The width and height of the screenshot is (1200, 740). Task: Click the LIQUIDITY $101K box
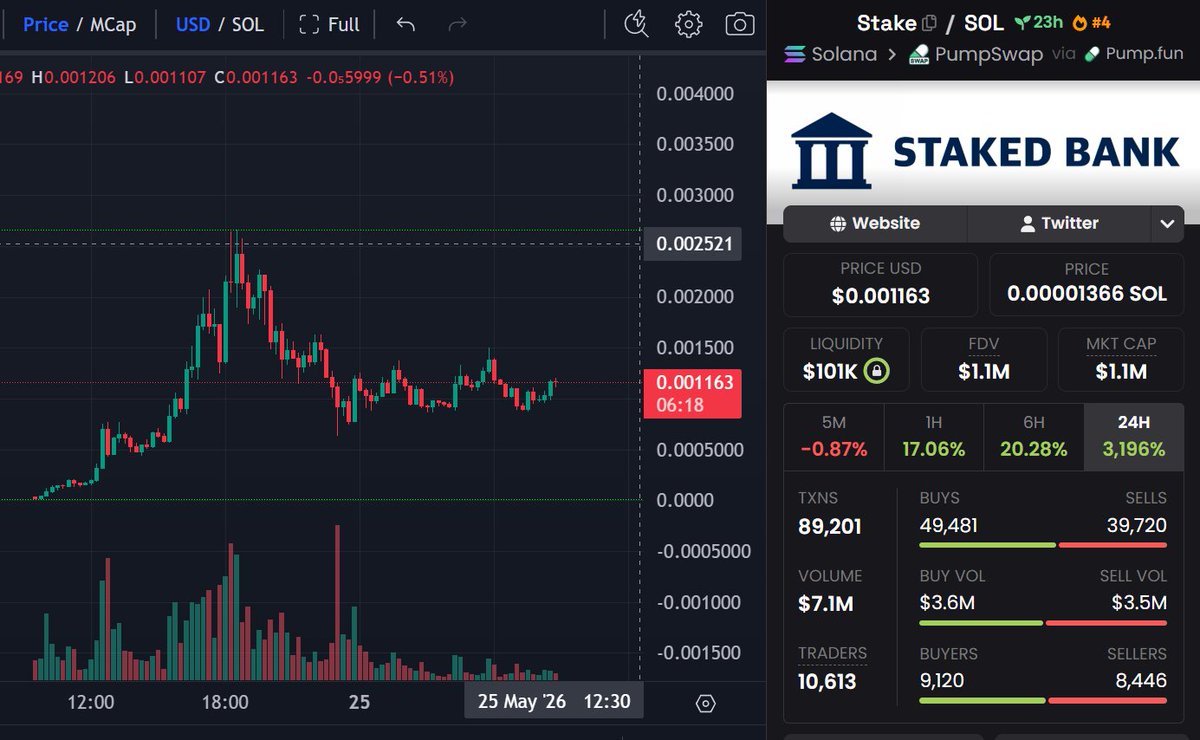tap(846, 359)
